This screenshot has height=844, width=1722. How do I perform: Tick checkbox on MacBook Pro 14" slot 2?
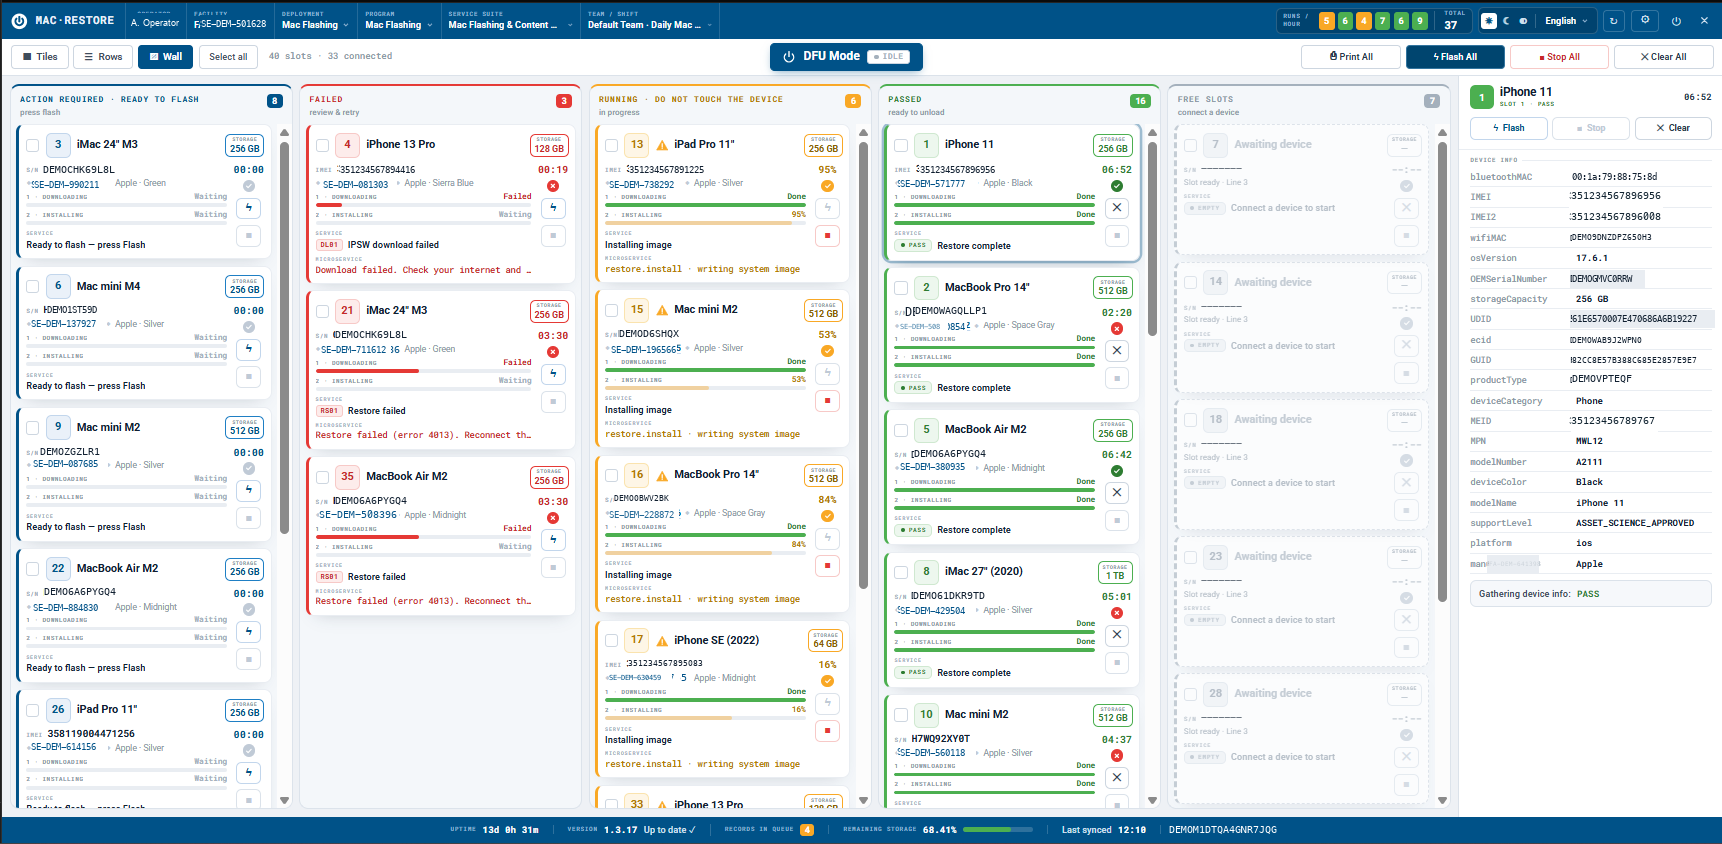click(901, 288)
